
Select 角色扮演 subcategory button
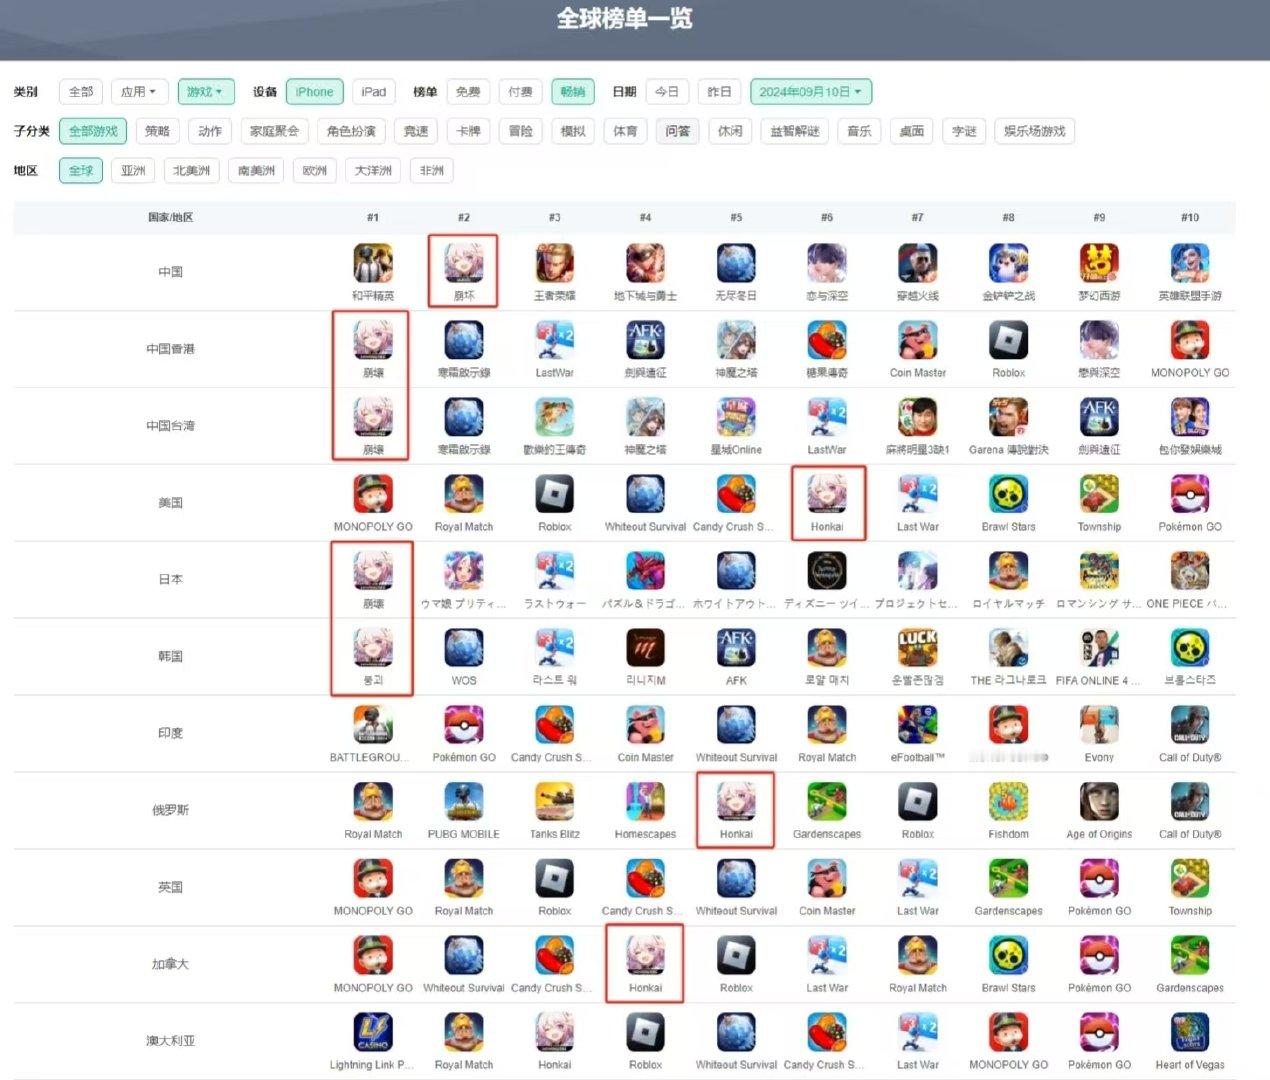point(352,131)
